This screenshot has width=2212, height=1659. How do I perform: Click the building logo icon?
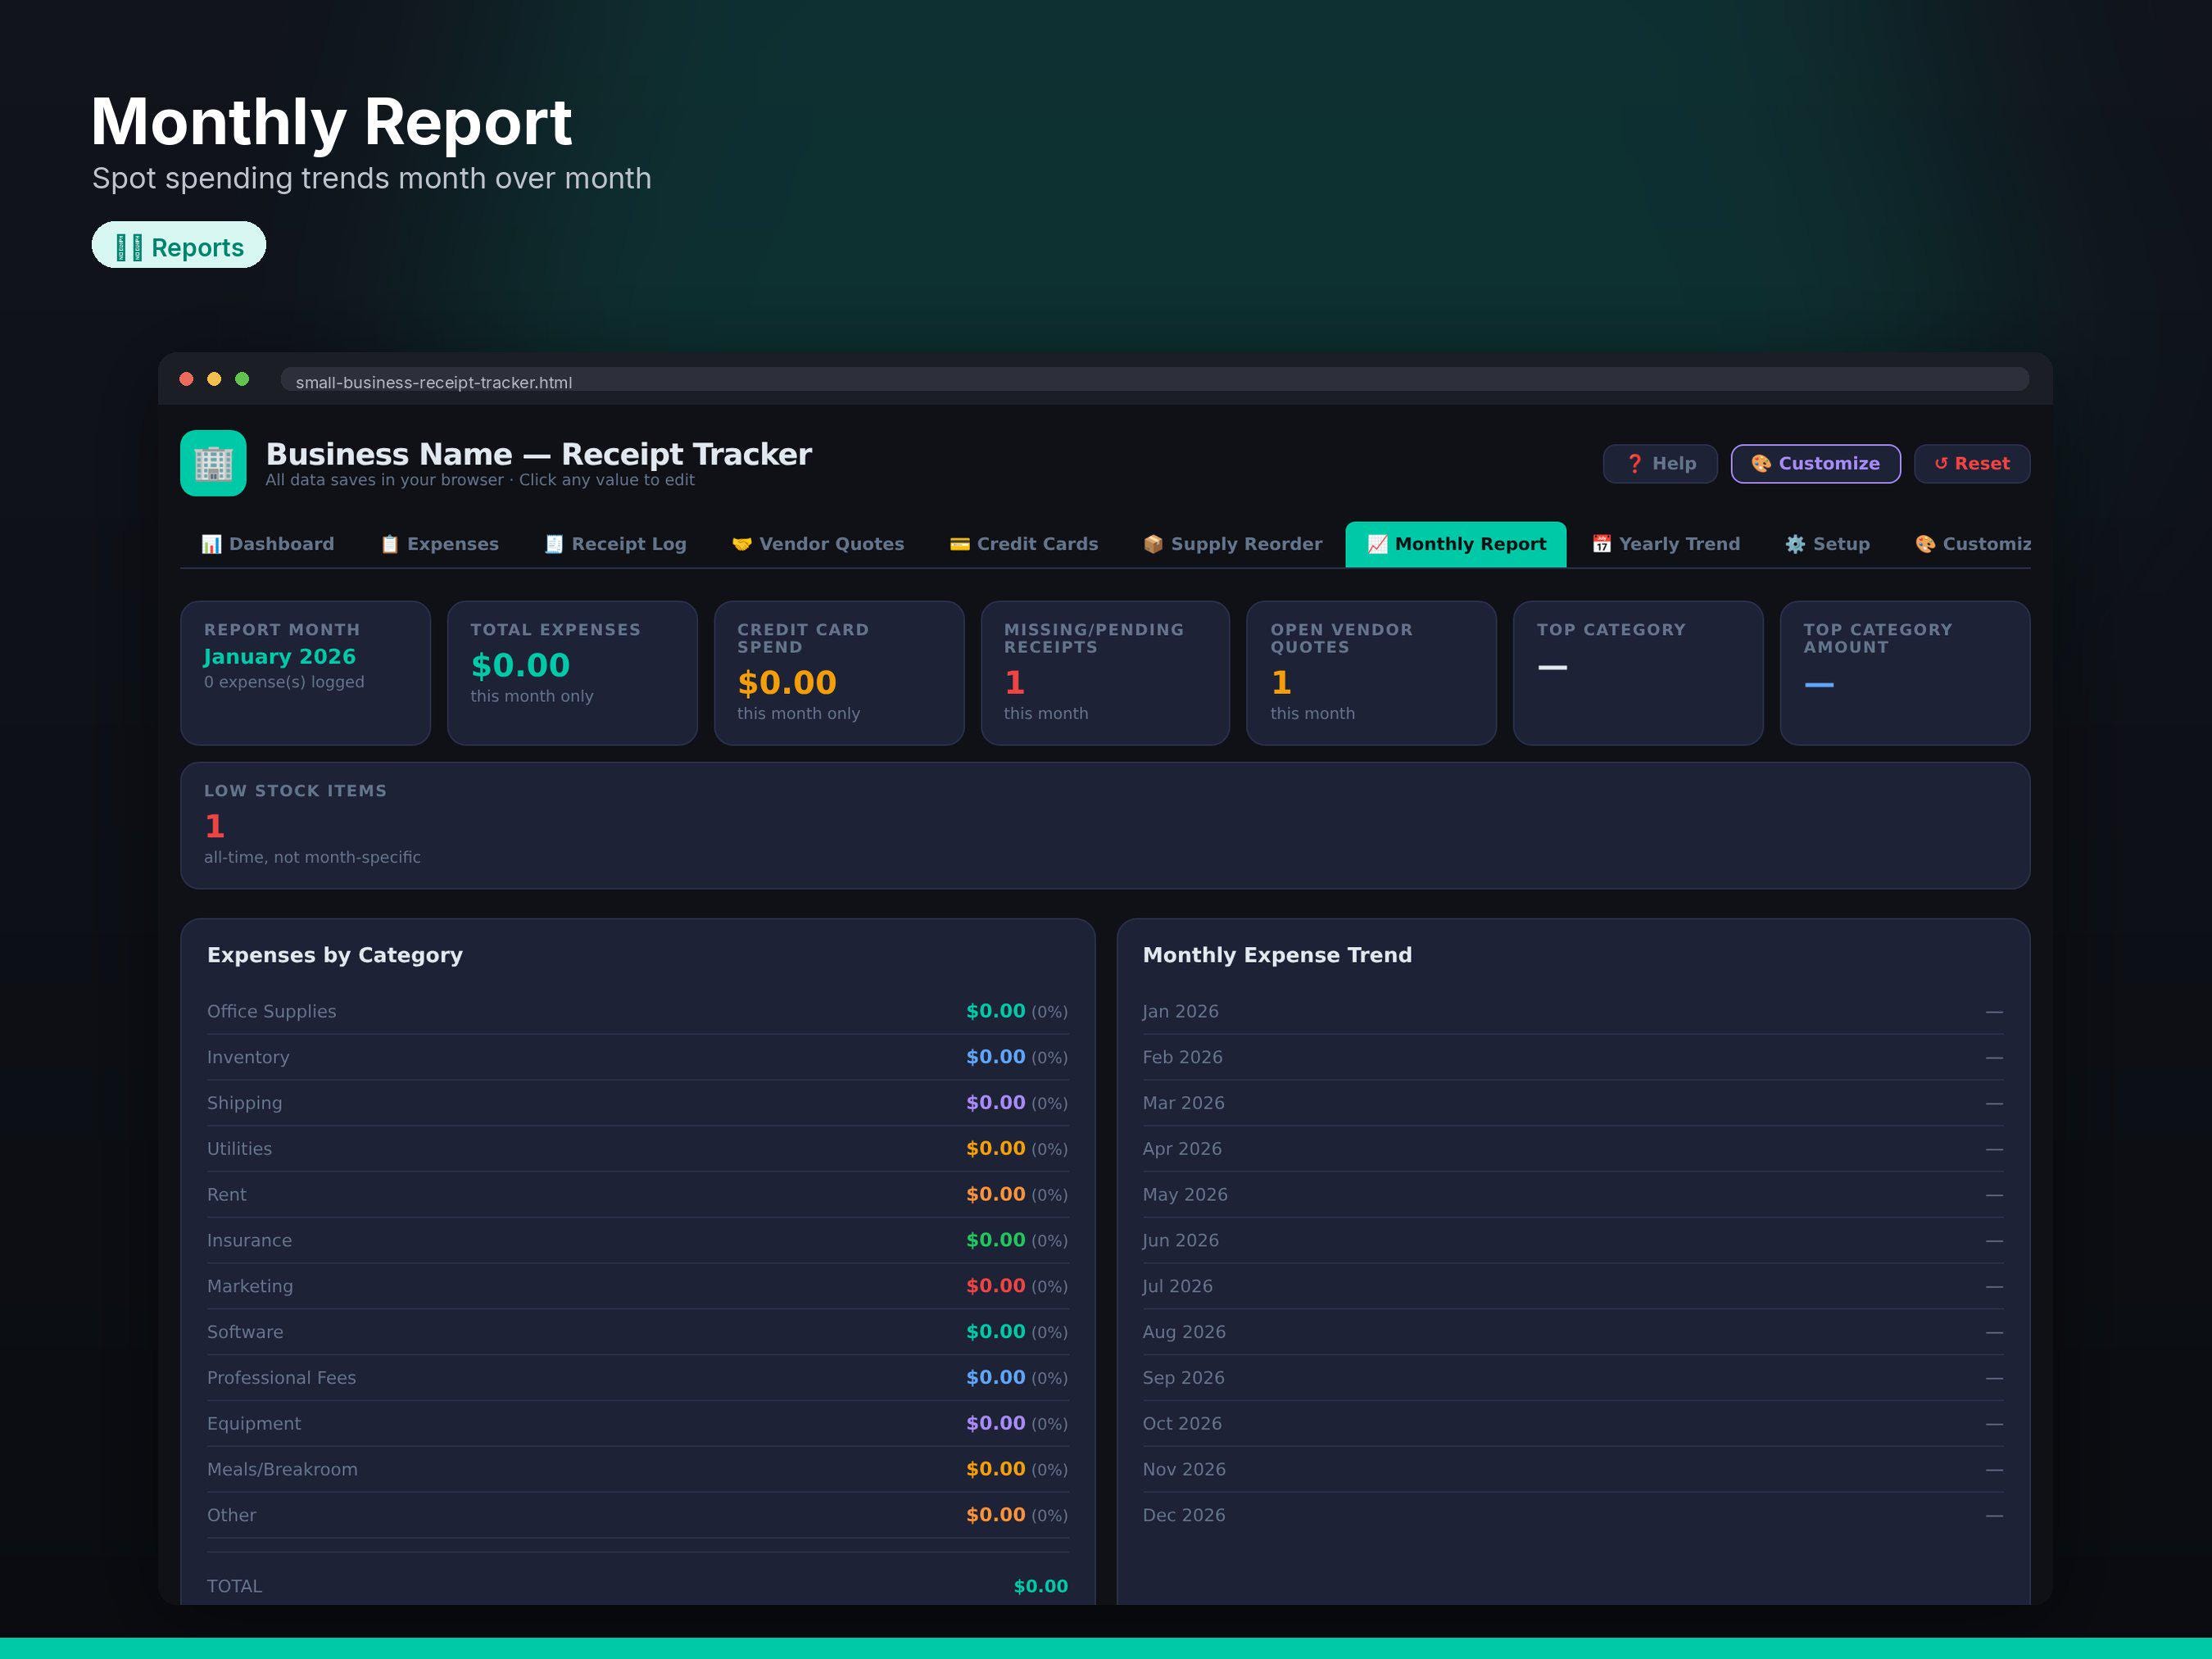pyautogui.click(x=213, y=463)
